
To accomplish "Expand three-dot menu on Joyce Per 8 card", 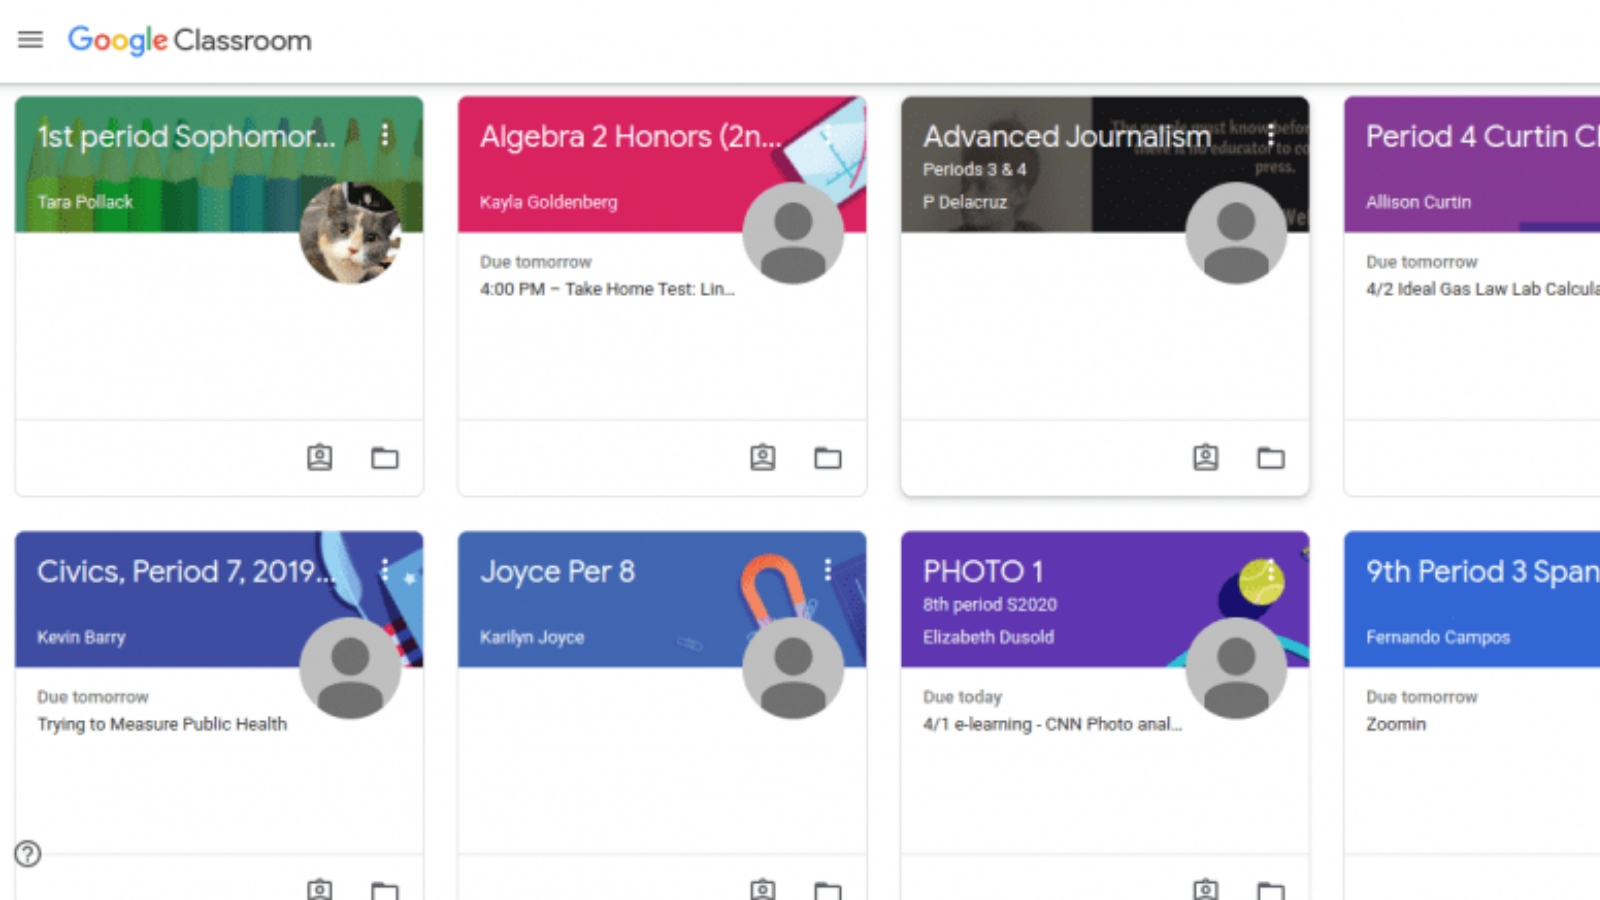I will [x=828, y=570].
